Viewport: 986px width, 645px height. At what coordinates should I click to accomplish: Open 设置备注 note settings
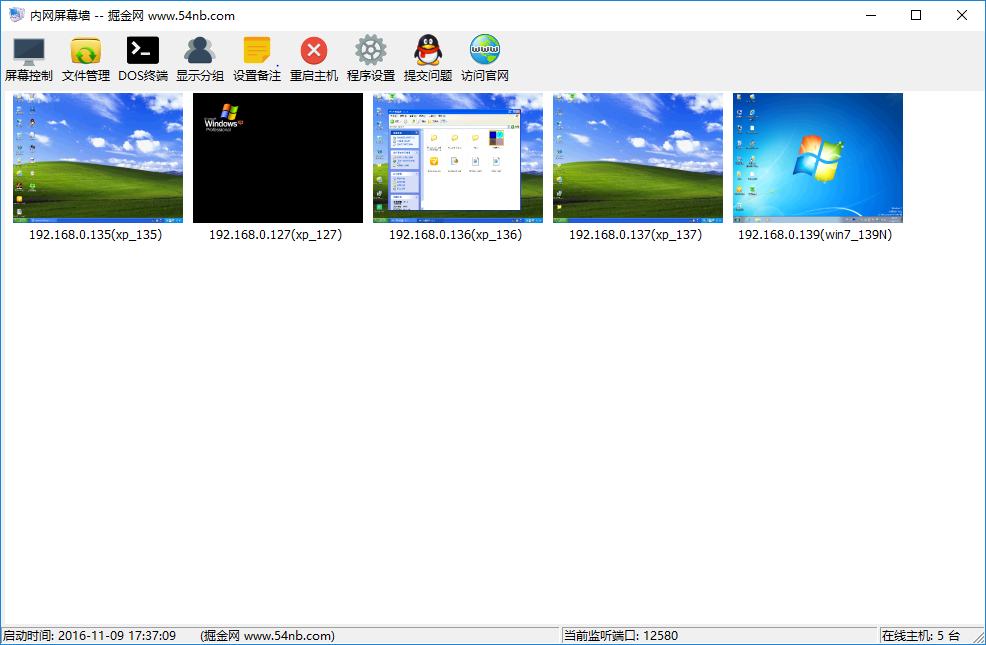(257, 59)
